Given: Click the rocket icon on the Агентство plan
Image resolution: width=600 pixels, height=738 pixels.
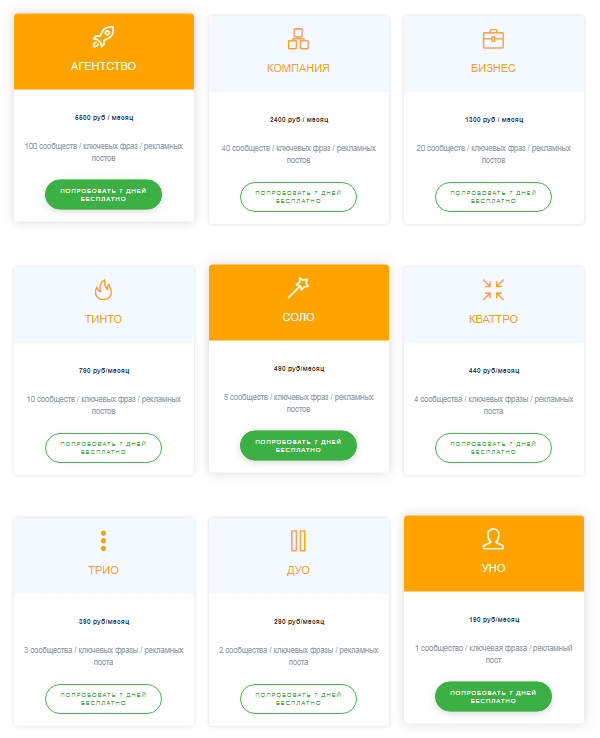Looking at the screenshot, I should (103, 38).
